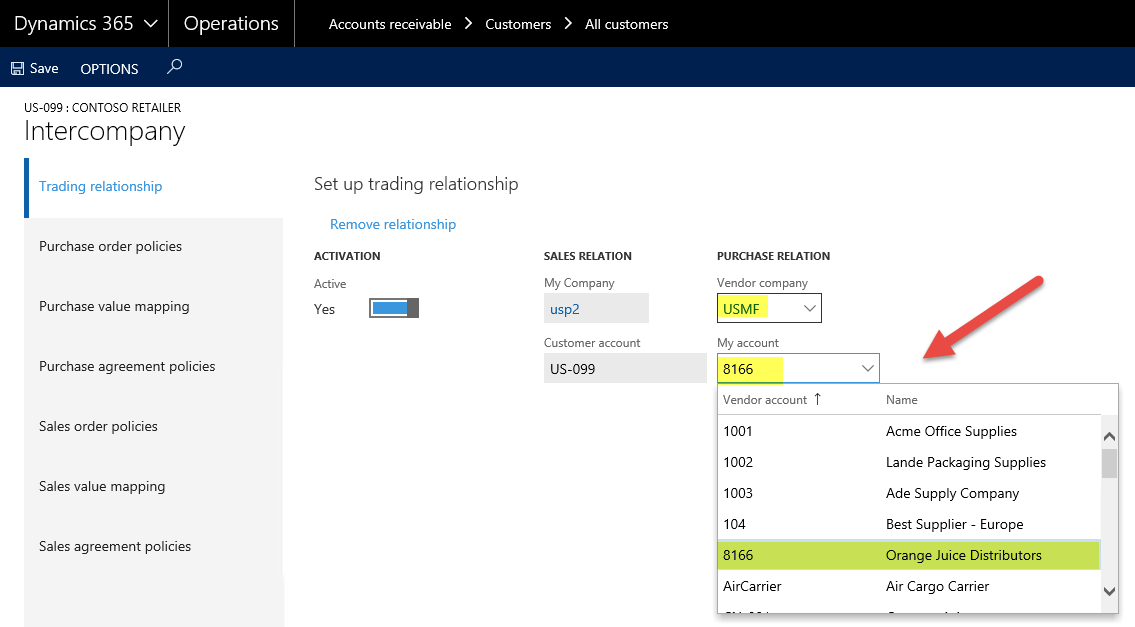Image resolution: width=1135 pixels, height=627 pixels.
Task: Click the Save disk icon
Action: tap(17, 69)
